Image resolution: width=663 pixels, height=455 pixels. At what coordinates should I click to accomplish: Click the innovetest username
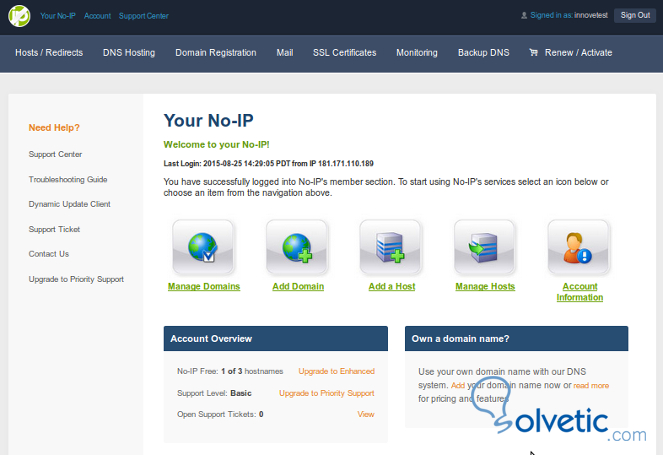pos(591,16)
